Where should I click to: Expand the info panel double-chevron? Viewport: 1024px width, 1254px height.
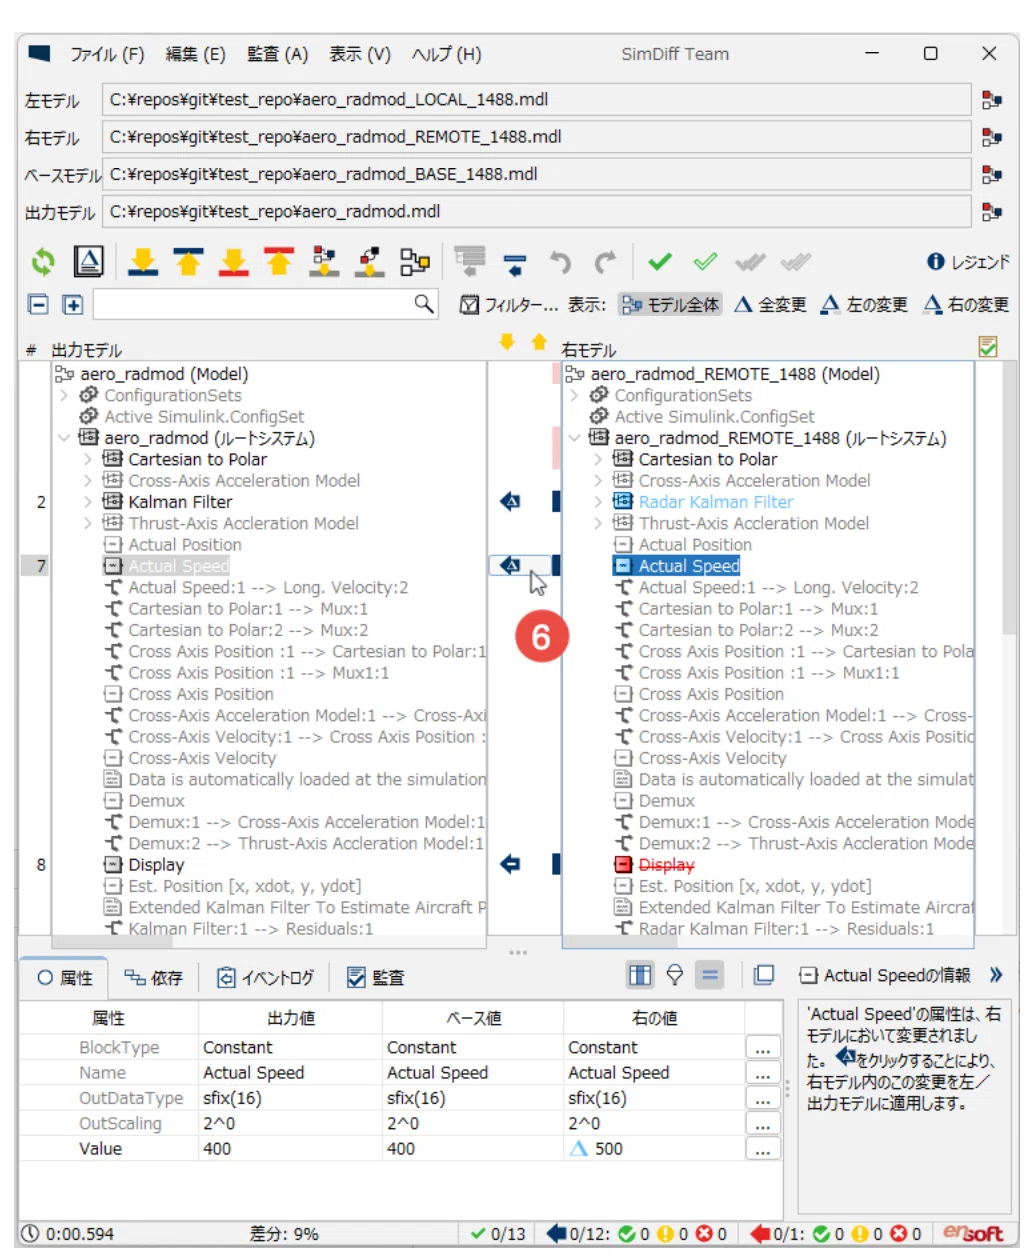click(x=995, y=975)
